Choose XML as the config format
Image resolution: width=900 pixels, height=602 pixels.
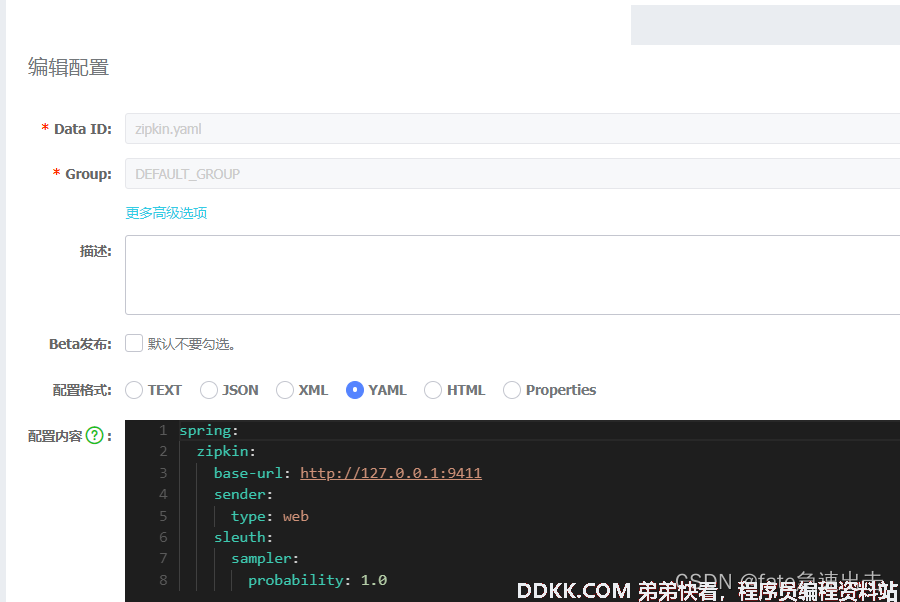tap(285, 390)
